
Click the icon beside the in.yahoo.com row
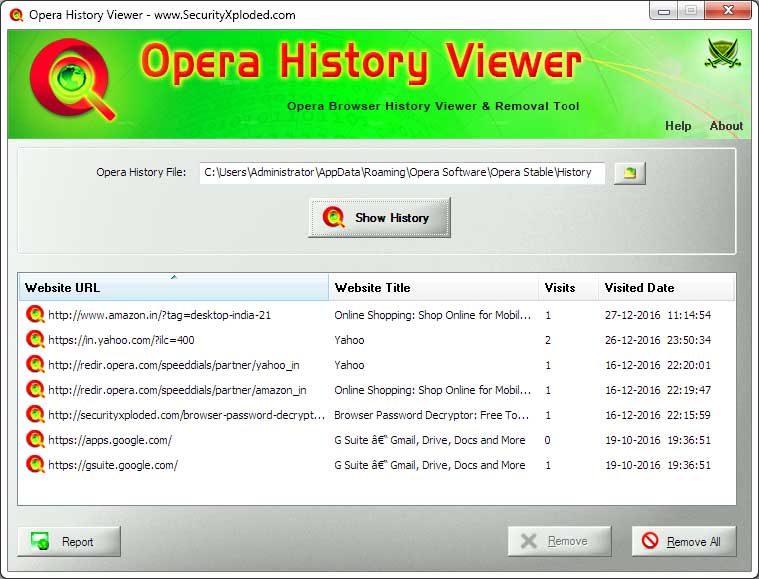(35, 340)
